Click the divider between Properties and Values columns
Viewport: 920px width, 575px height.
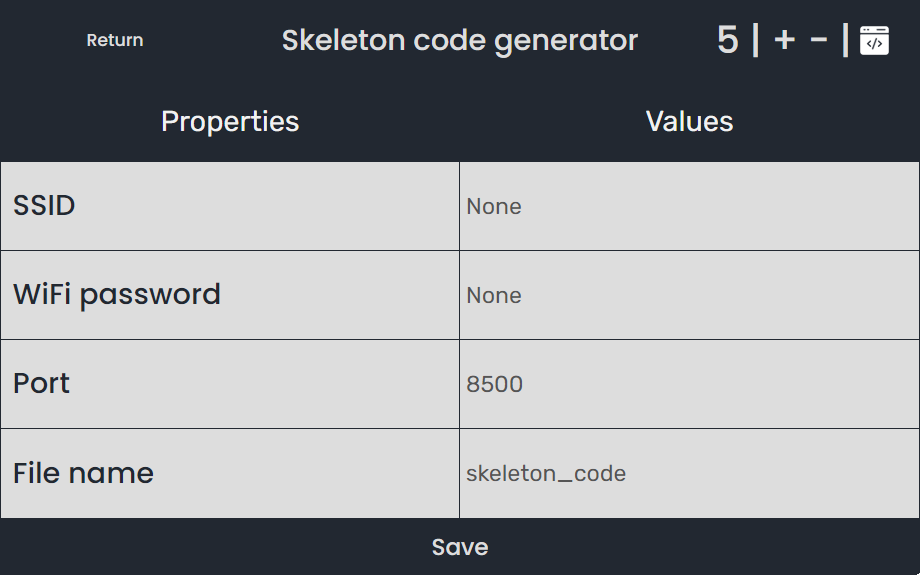[x=459, y=340]
